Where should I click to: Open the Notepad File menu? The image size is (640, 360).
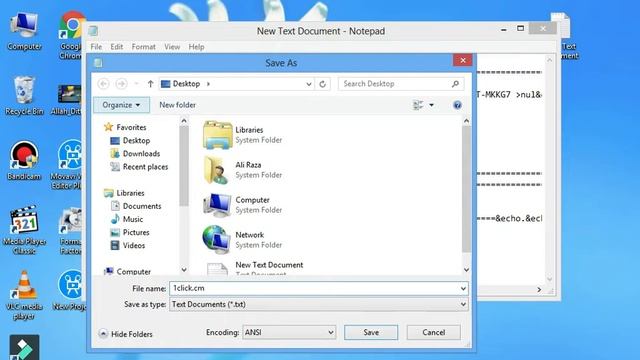tap(96, 47)
